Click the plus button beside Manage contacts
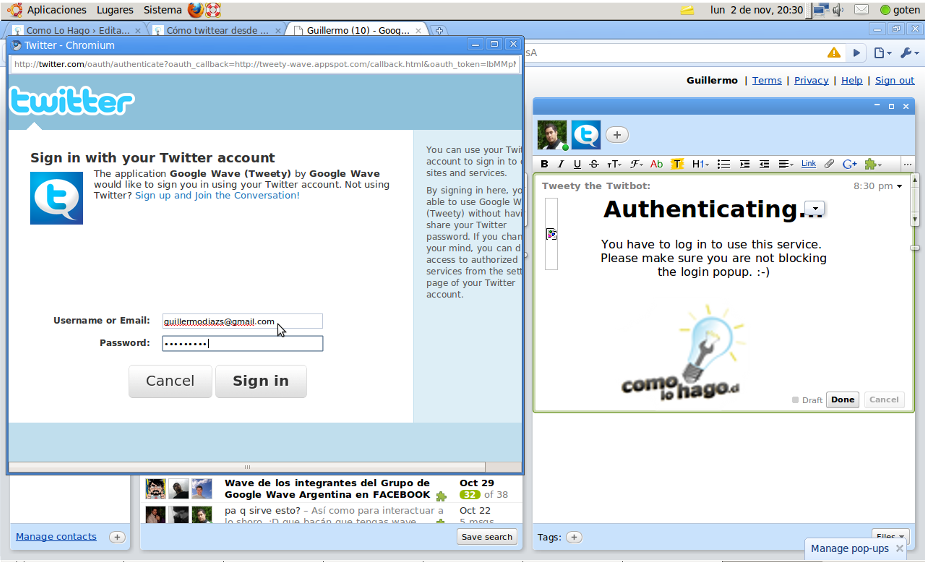The image size is (925, 562). point(117,537)
